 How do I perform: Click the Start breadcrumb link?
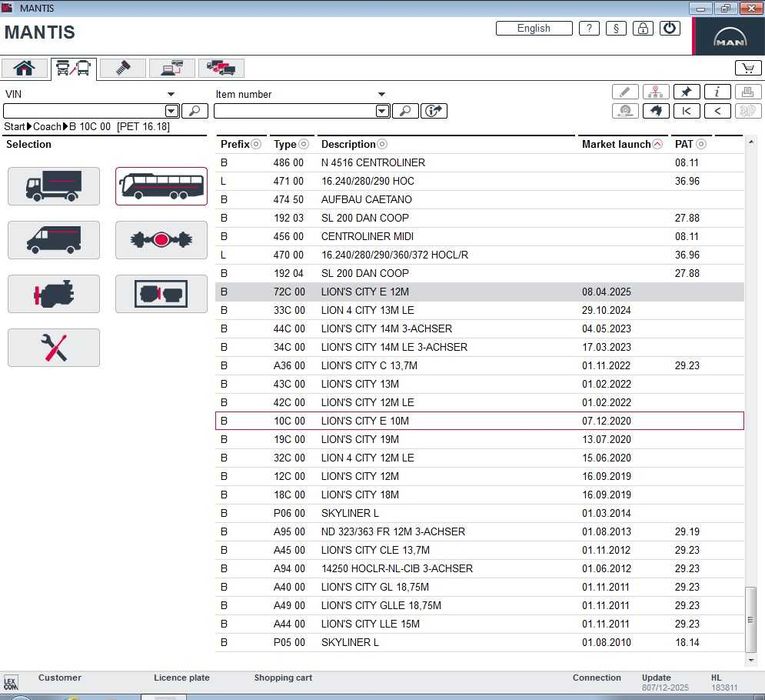[x=14, y=127]
